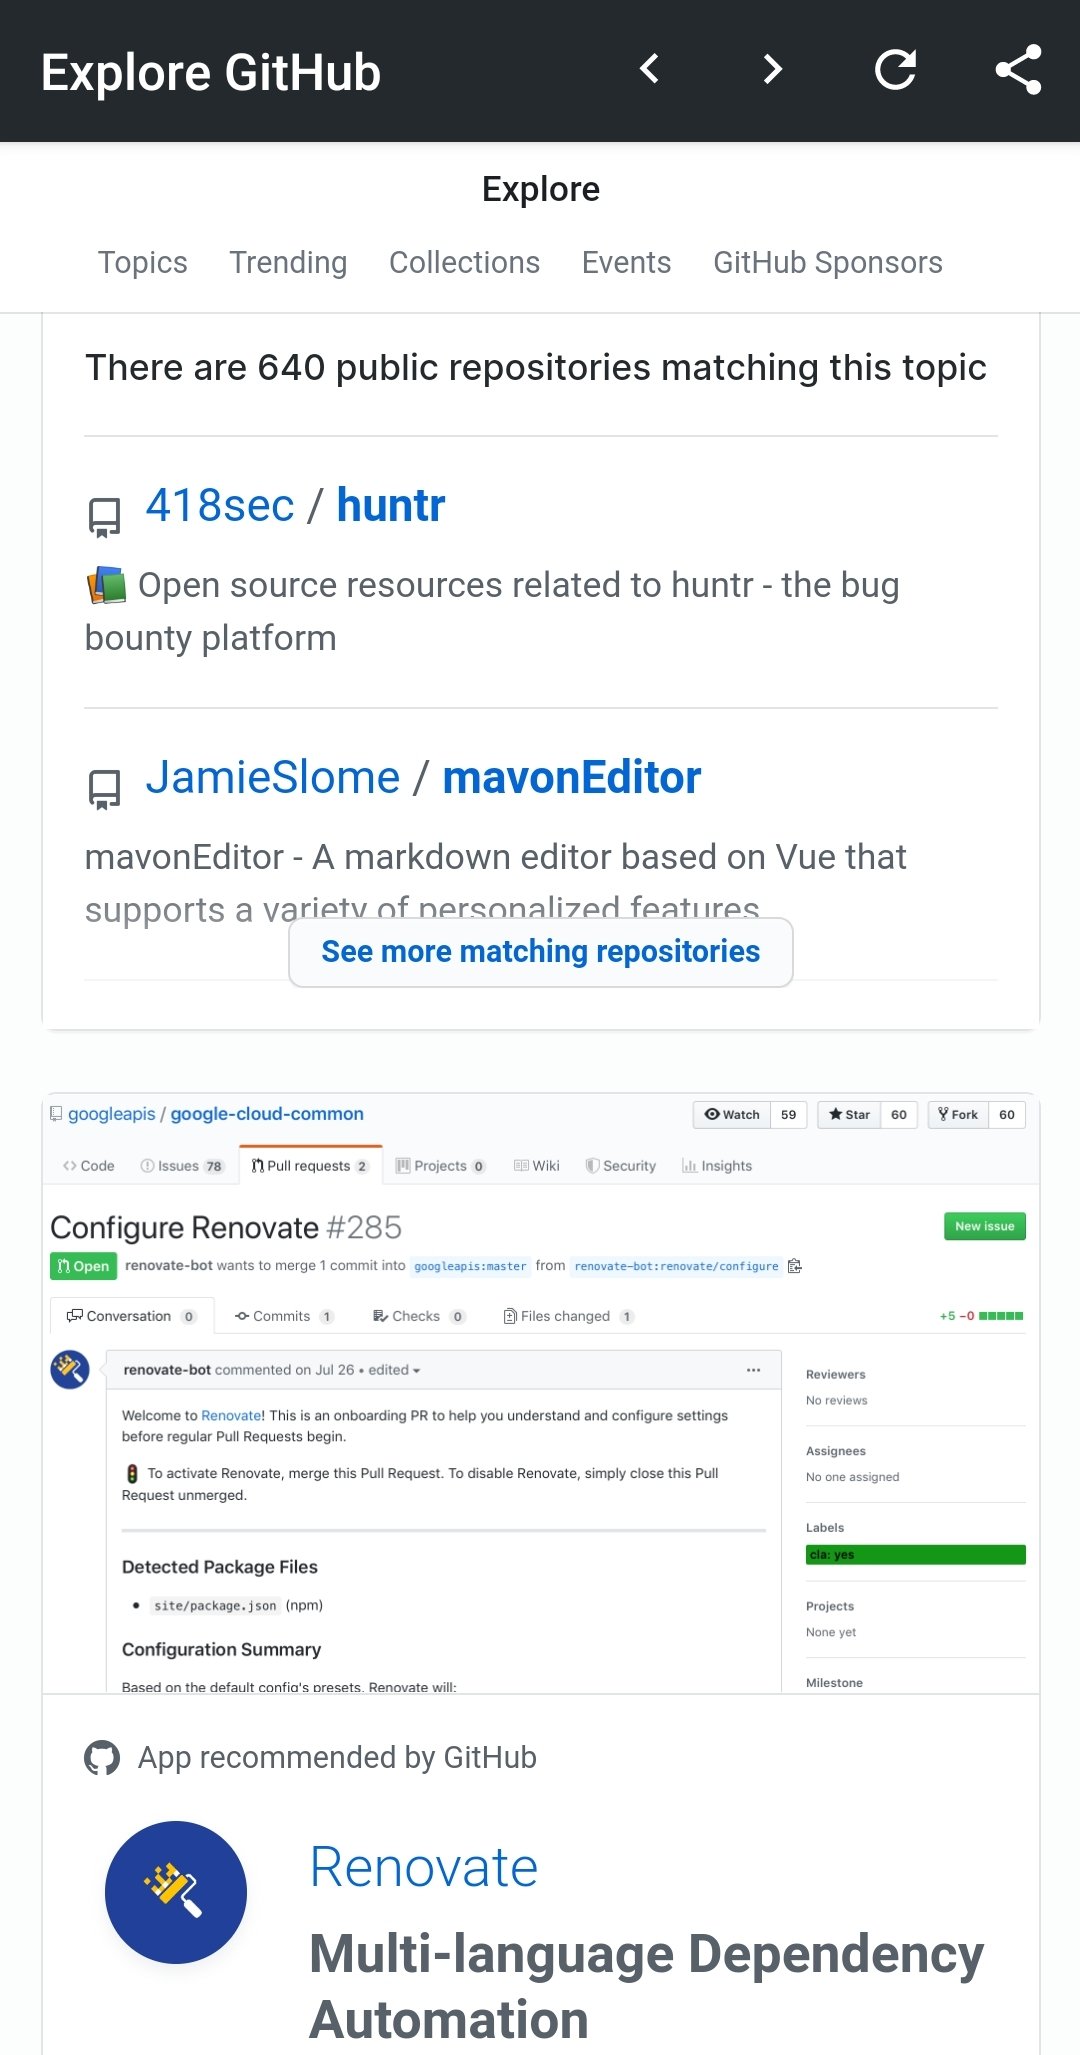Open the 418sec owner link
1080x2055 pixels.
pyautogui.click(x=220, y=506)
